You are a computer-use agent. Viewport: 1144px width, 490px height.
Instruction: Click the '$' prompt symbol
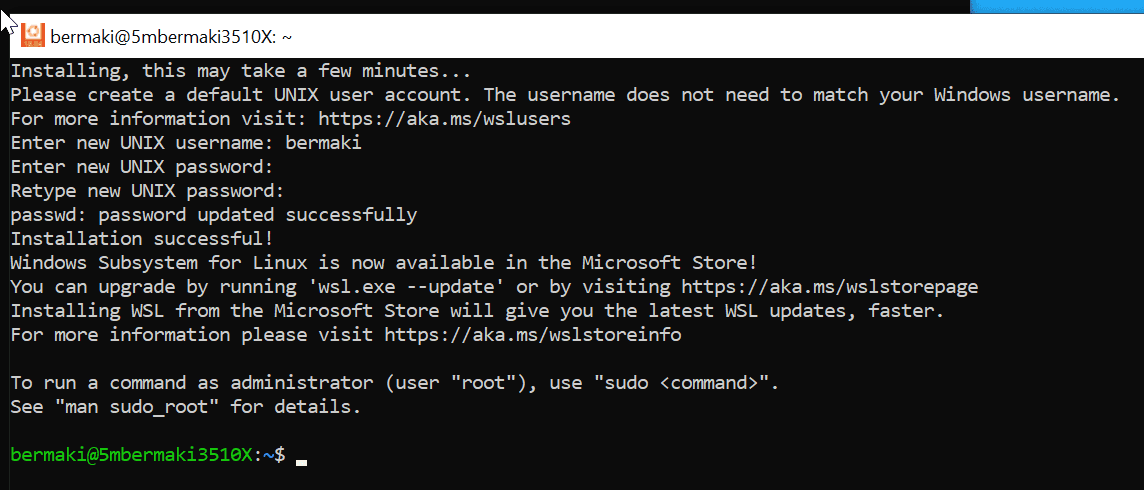click(280, 455)
